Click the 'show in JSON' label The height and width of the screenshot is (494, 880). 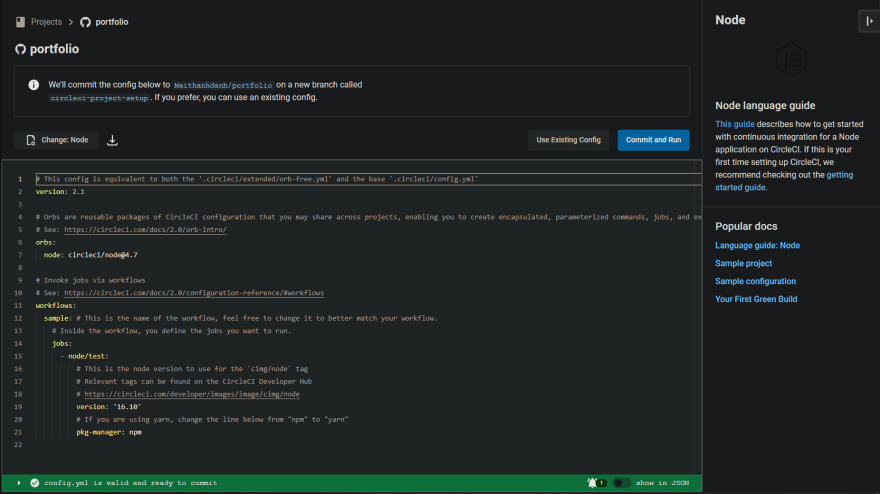662,483
